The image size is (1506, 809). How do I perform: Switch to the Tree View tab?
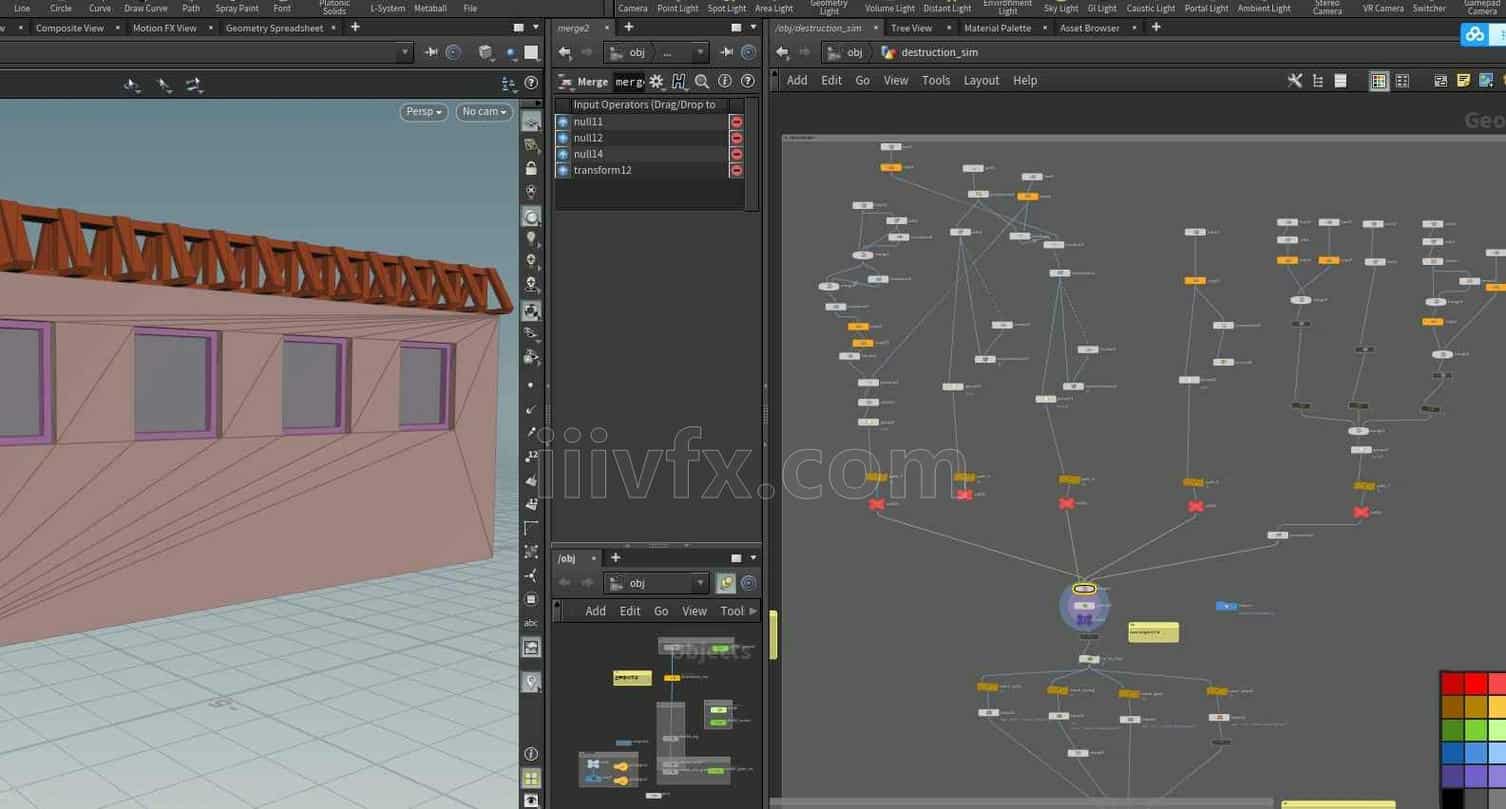point(911,28)
